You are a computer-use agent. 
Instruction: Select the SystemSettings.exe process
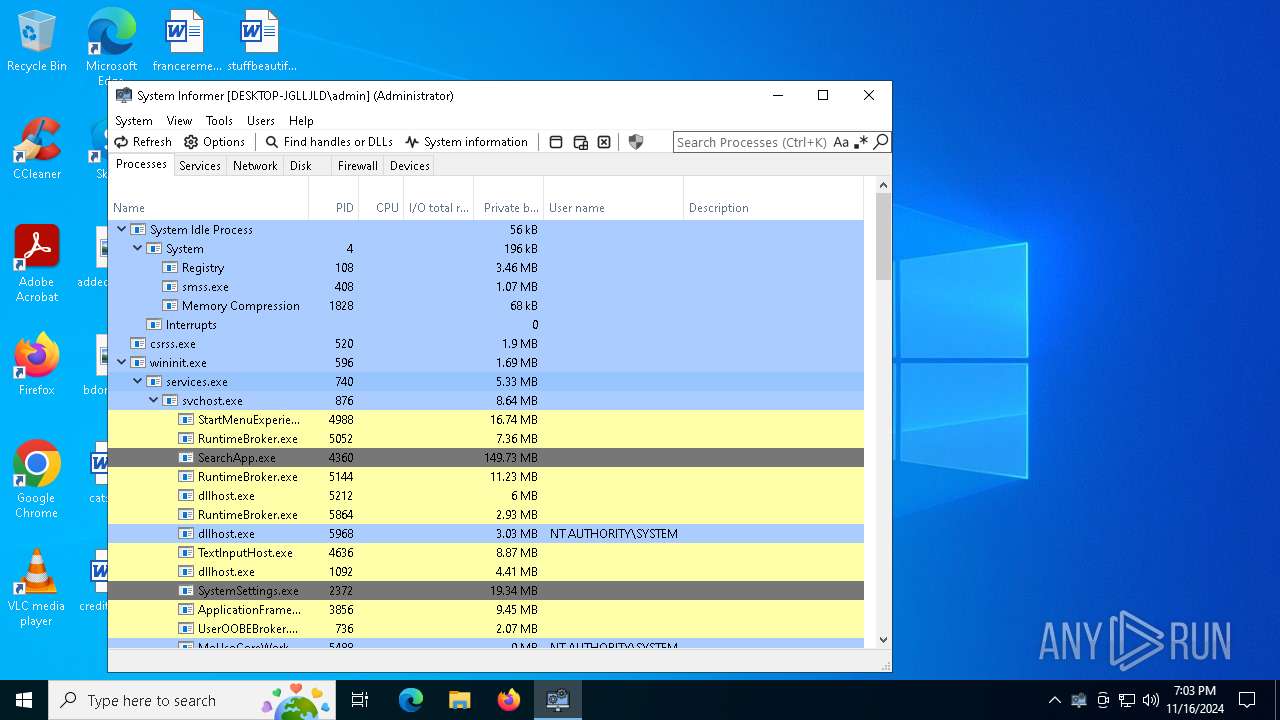click(x=486, y=591)
